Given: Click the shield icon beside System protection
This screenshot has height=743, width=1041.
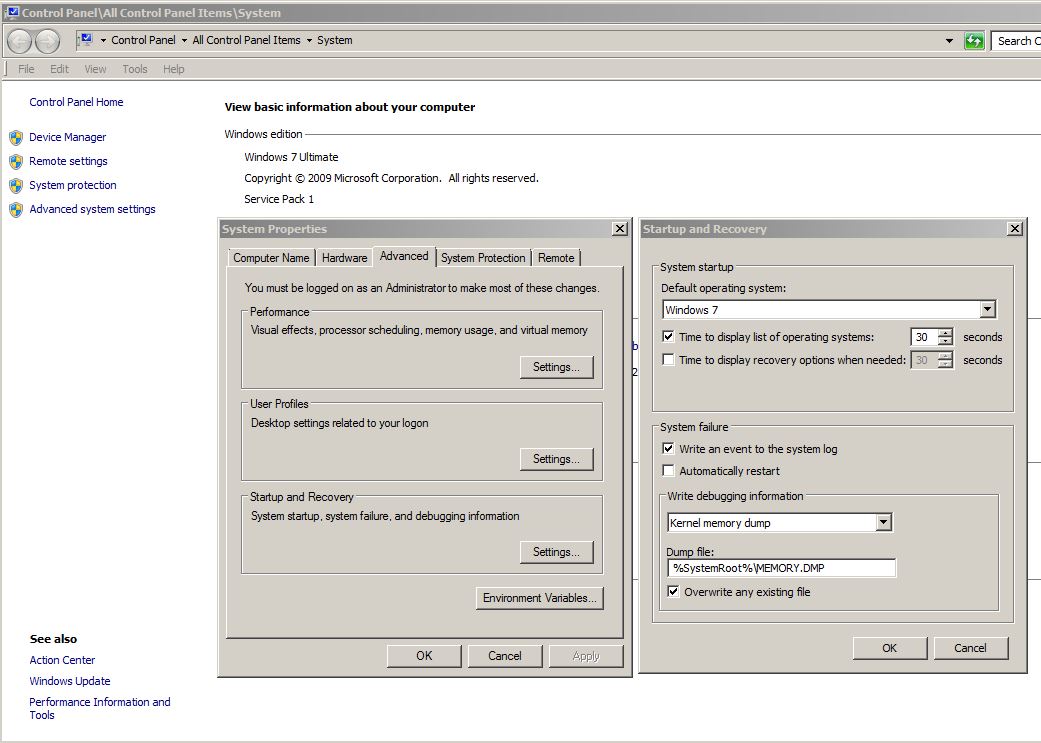Looking at the screenshot, I should [x=16, y=185].
